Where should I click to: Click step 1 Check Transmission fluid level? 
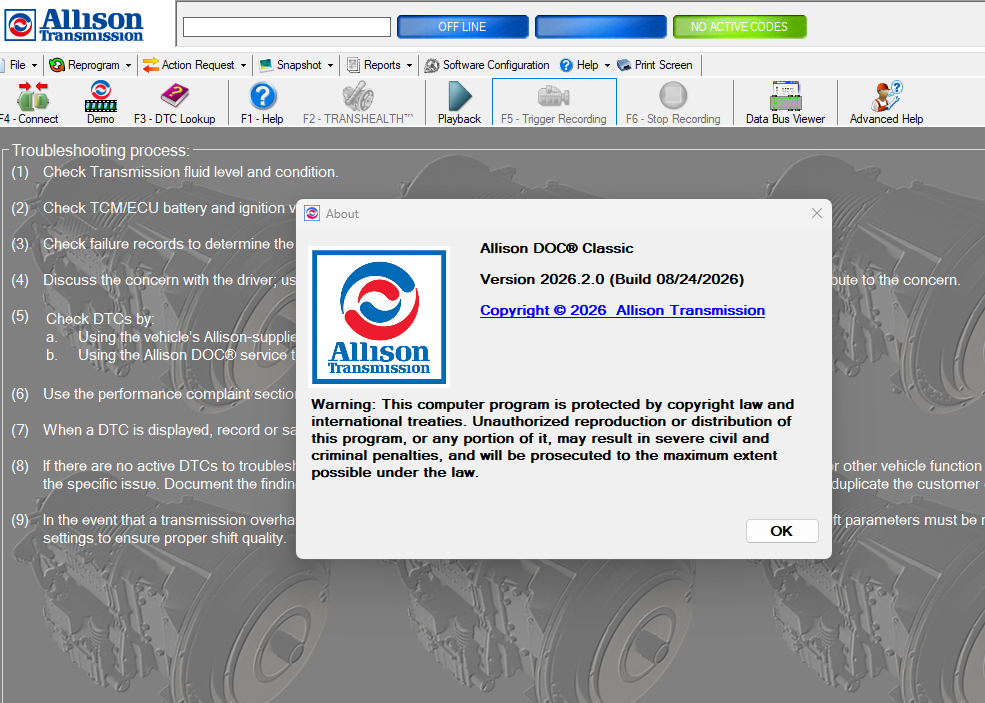click(190, 172)
